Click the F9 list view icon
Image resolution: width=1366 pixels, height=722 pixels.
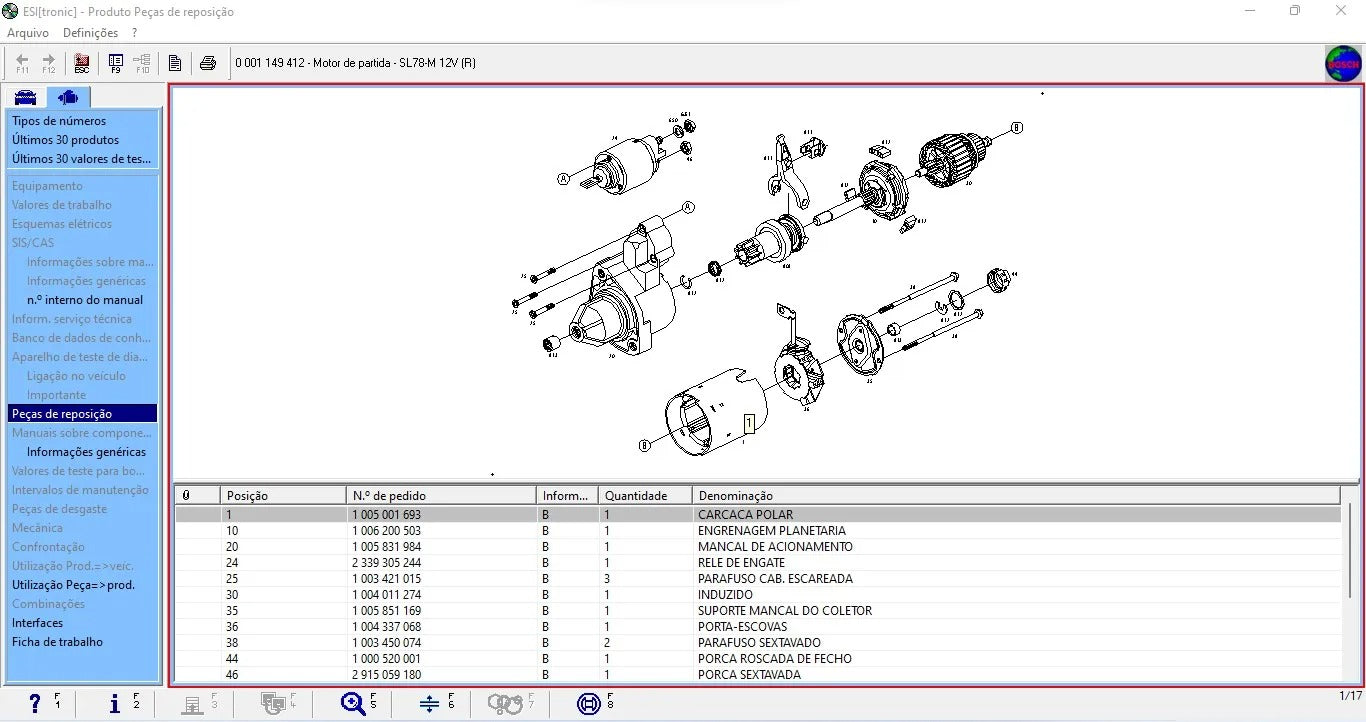click(116, 63)
